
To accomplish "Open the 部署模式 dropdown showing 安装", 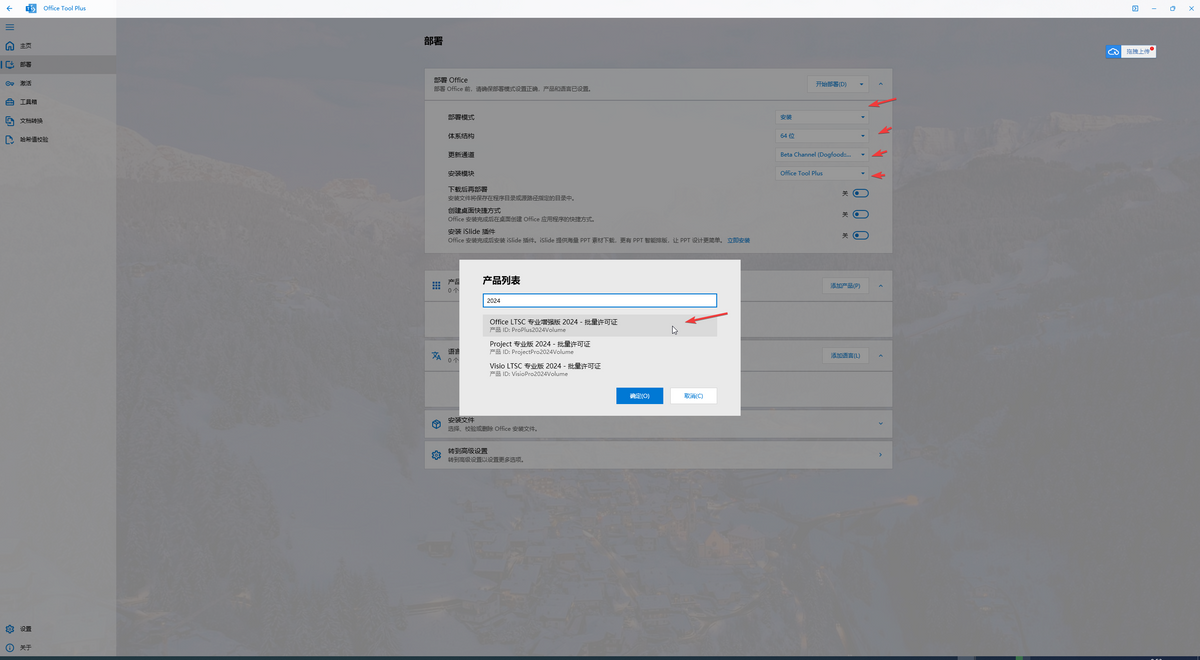I will click(x=822, y=117).
